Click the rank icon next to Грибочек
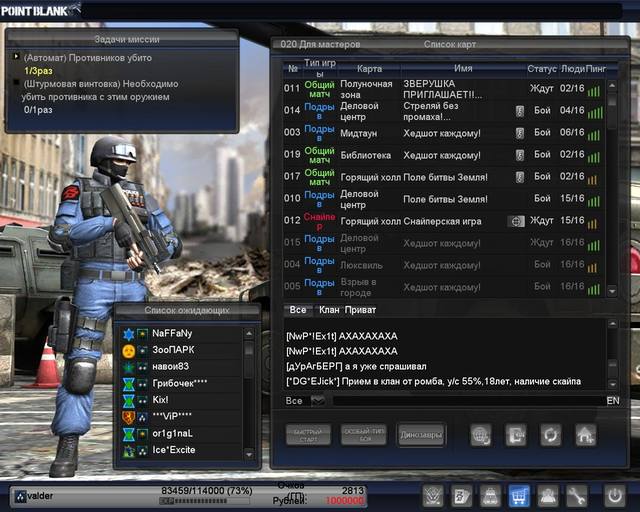The width and height of the screenshot is (640, 512). (129, 384)
